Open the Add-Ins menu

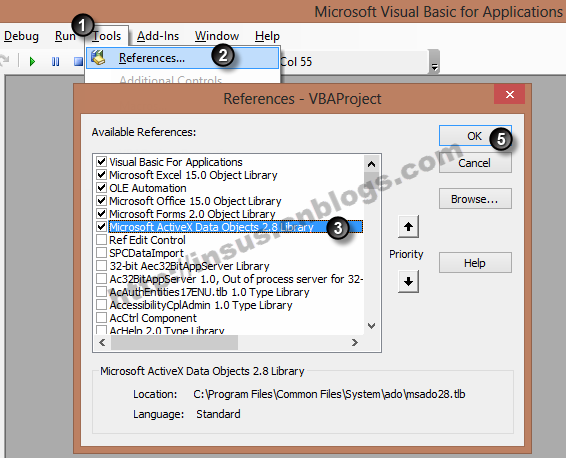click(158, 36)
